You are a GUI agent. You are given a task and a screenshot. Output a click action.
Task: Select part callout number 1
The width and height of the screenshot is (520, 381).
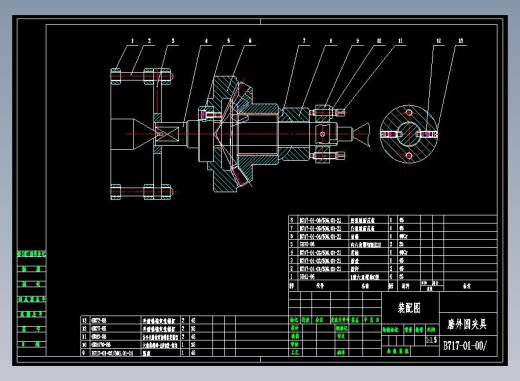click(x=132, y=41)
